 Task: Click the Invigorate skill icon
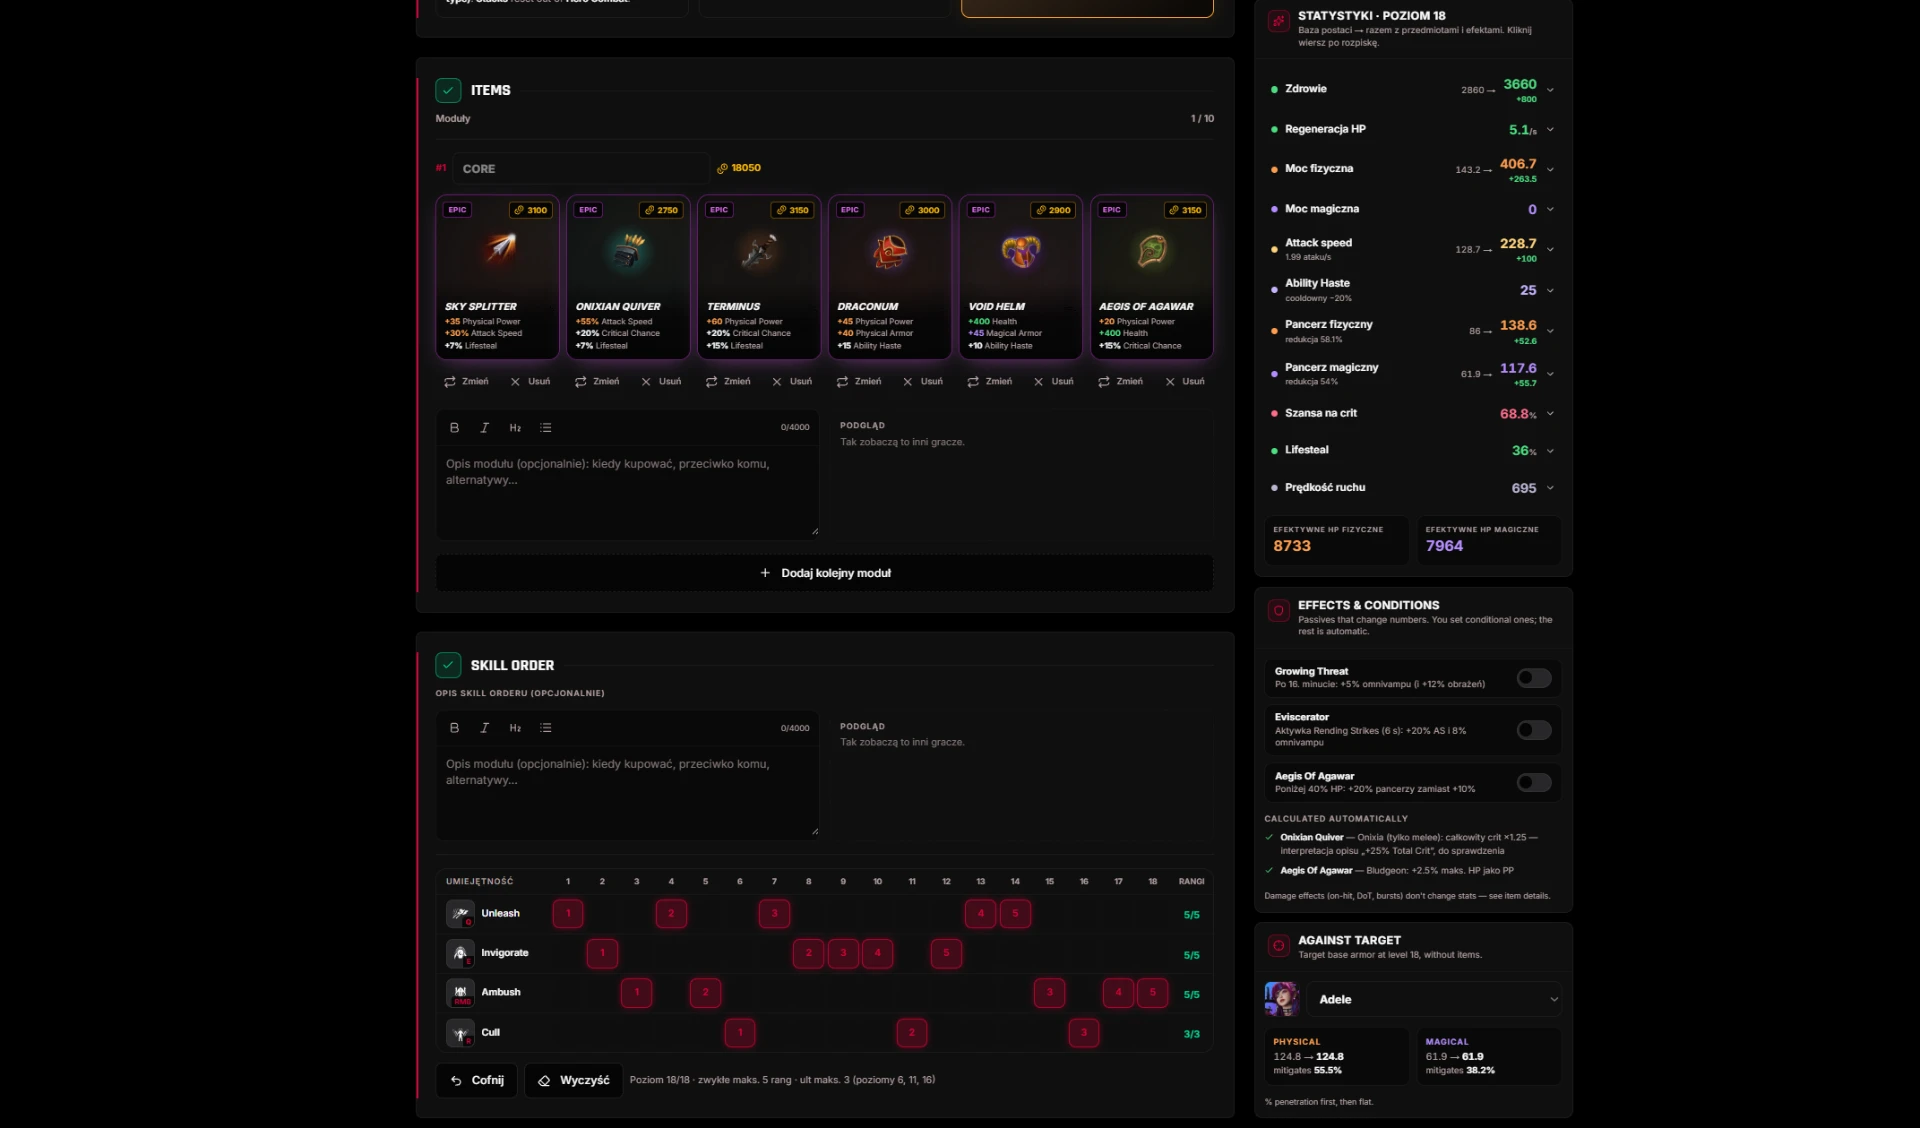pyautogui.click(x=460, y=953)
